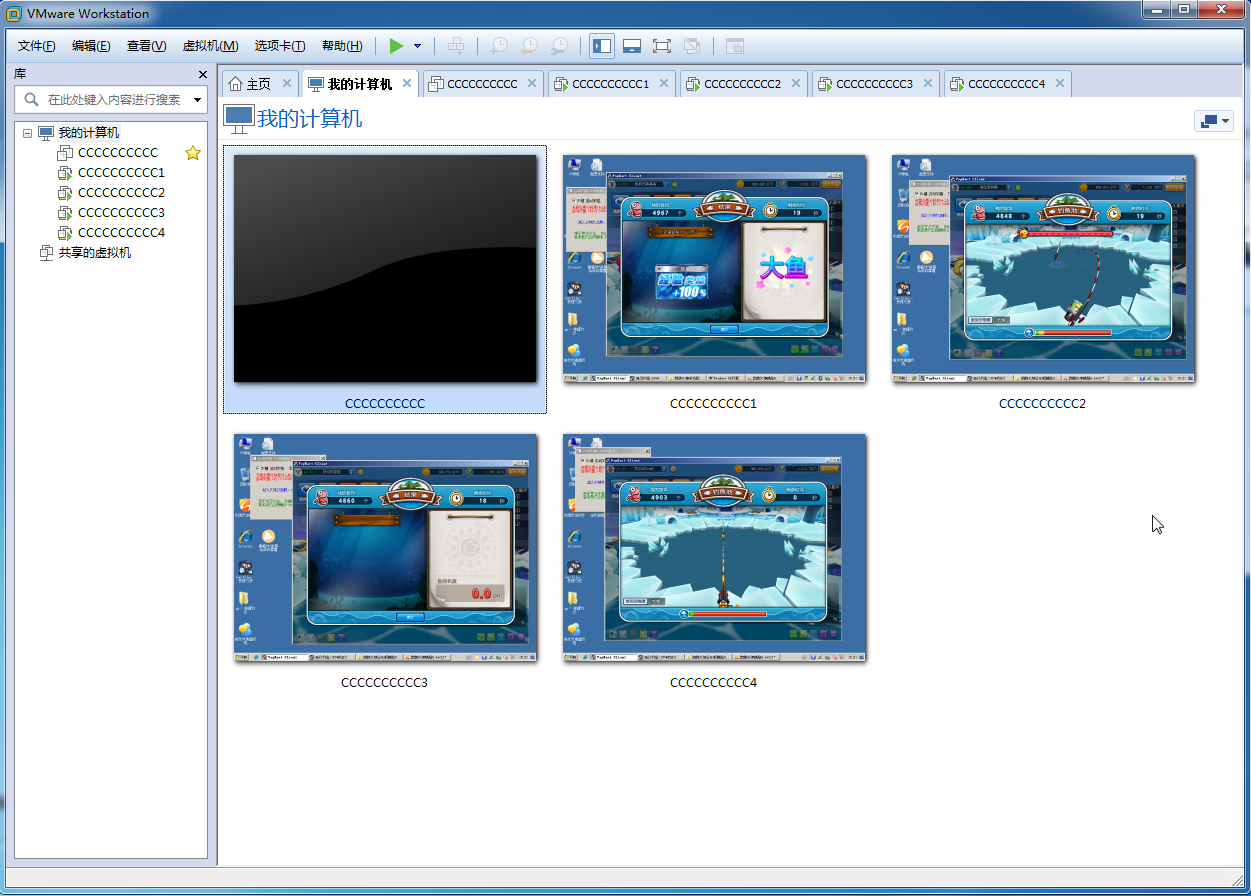The image size is (1251, 896).
Task: Open the view options dropdown at top right
Action: coord(1214,121)
